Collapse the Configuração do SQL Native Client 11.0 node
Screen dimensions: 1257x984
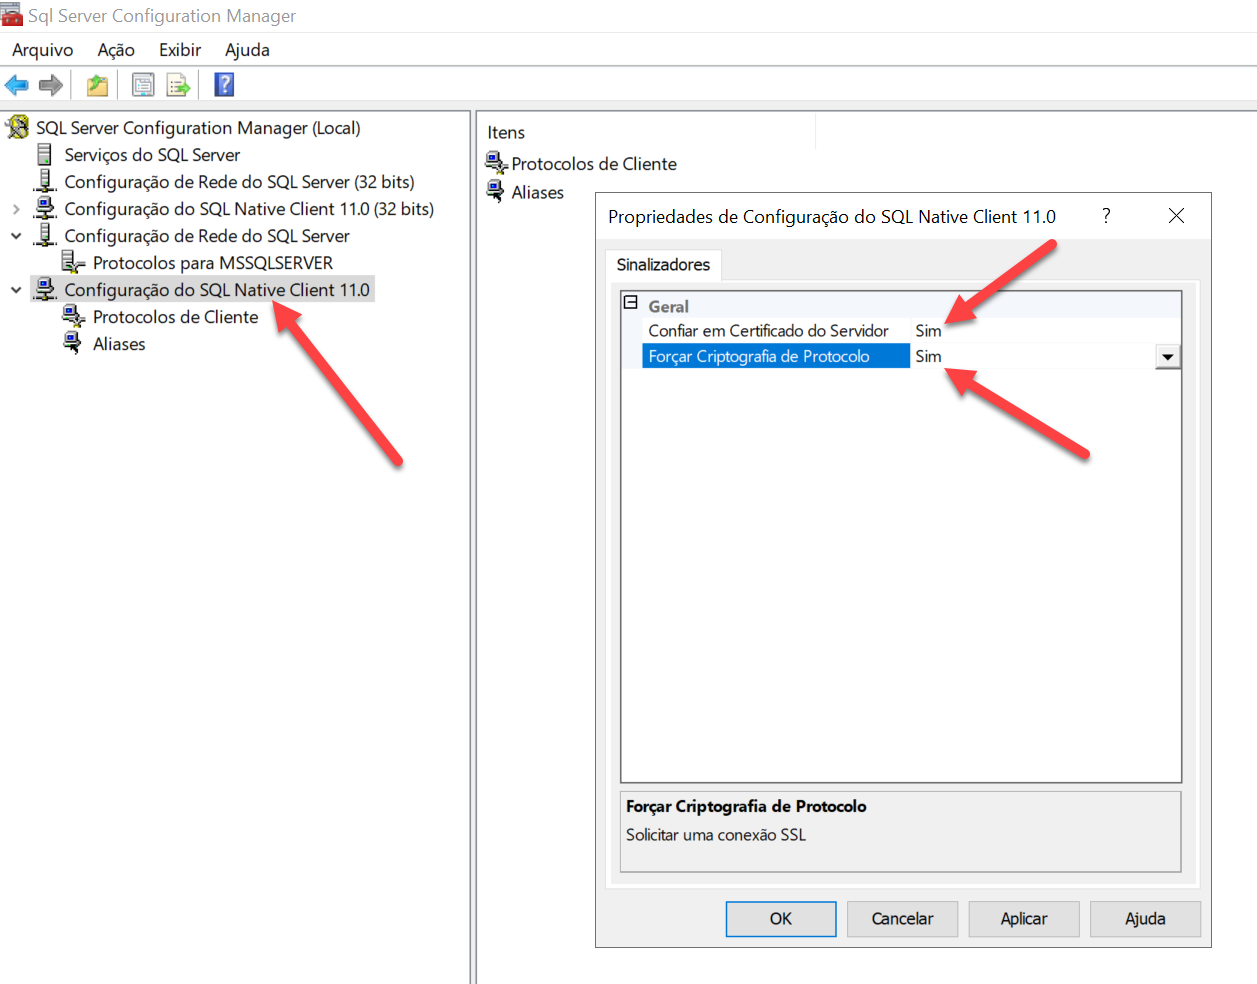[16, 290]
